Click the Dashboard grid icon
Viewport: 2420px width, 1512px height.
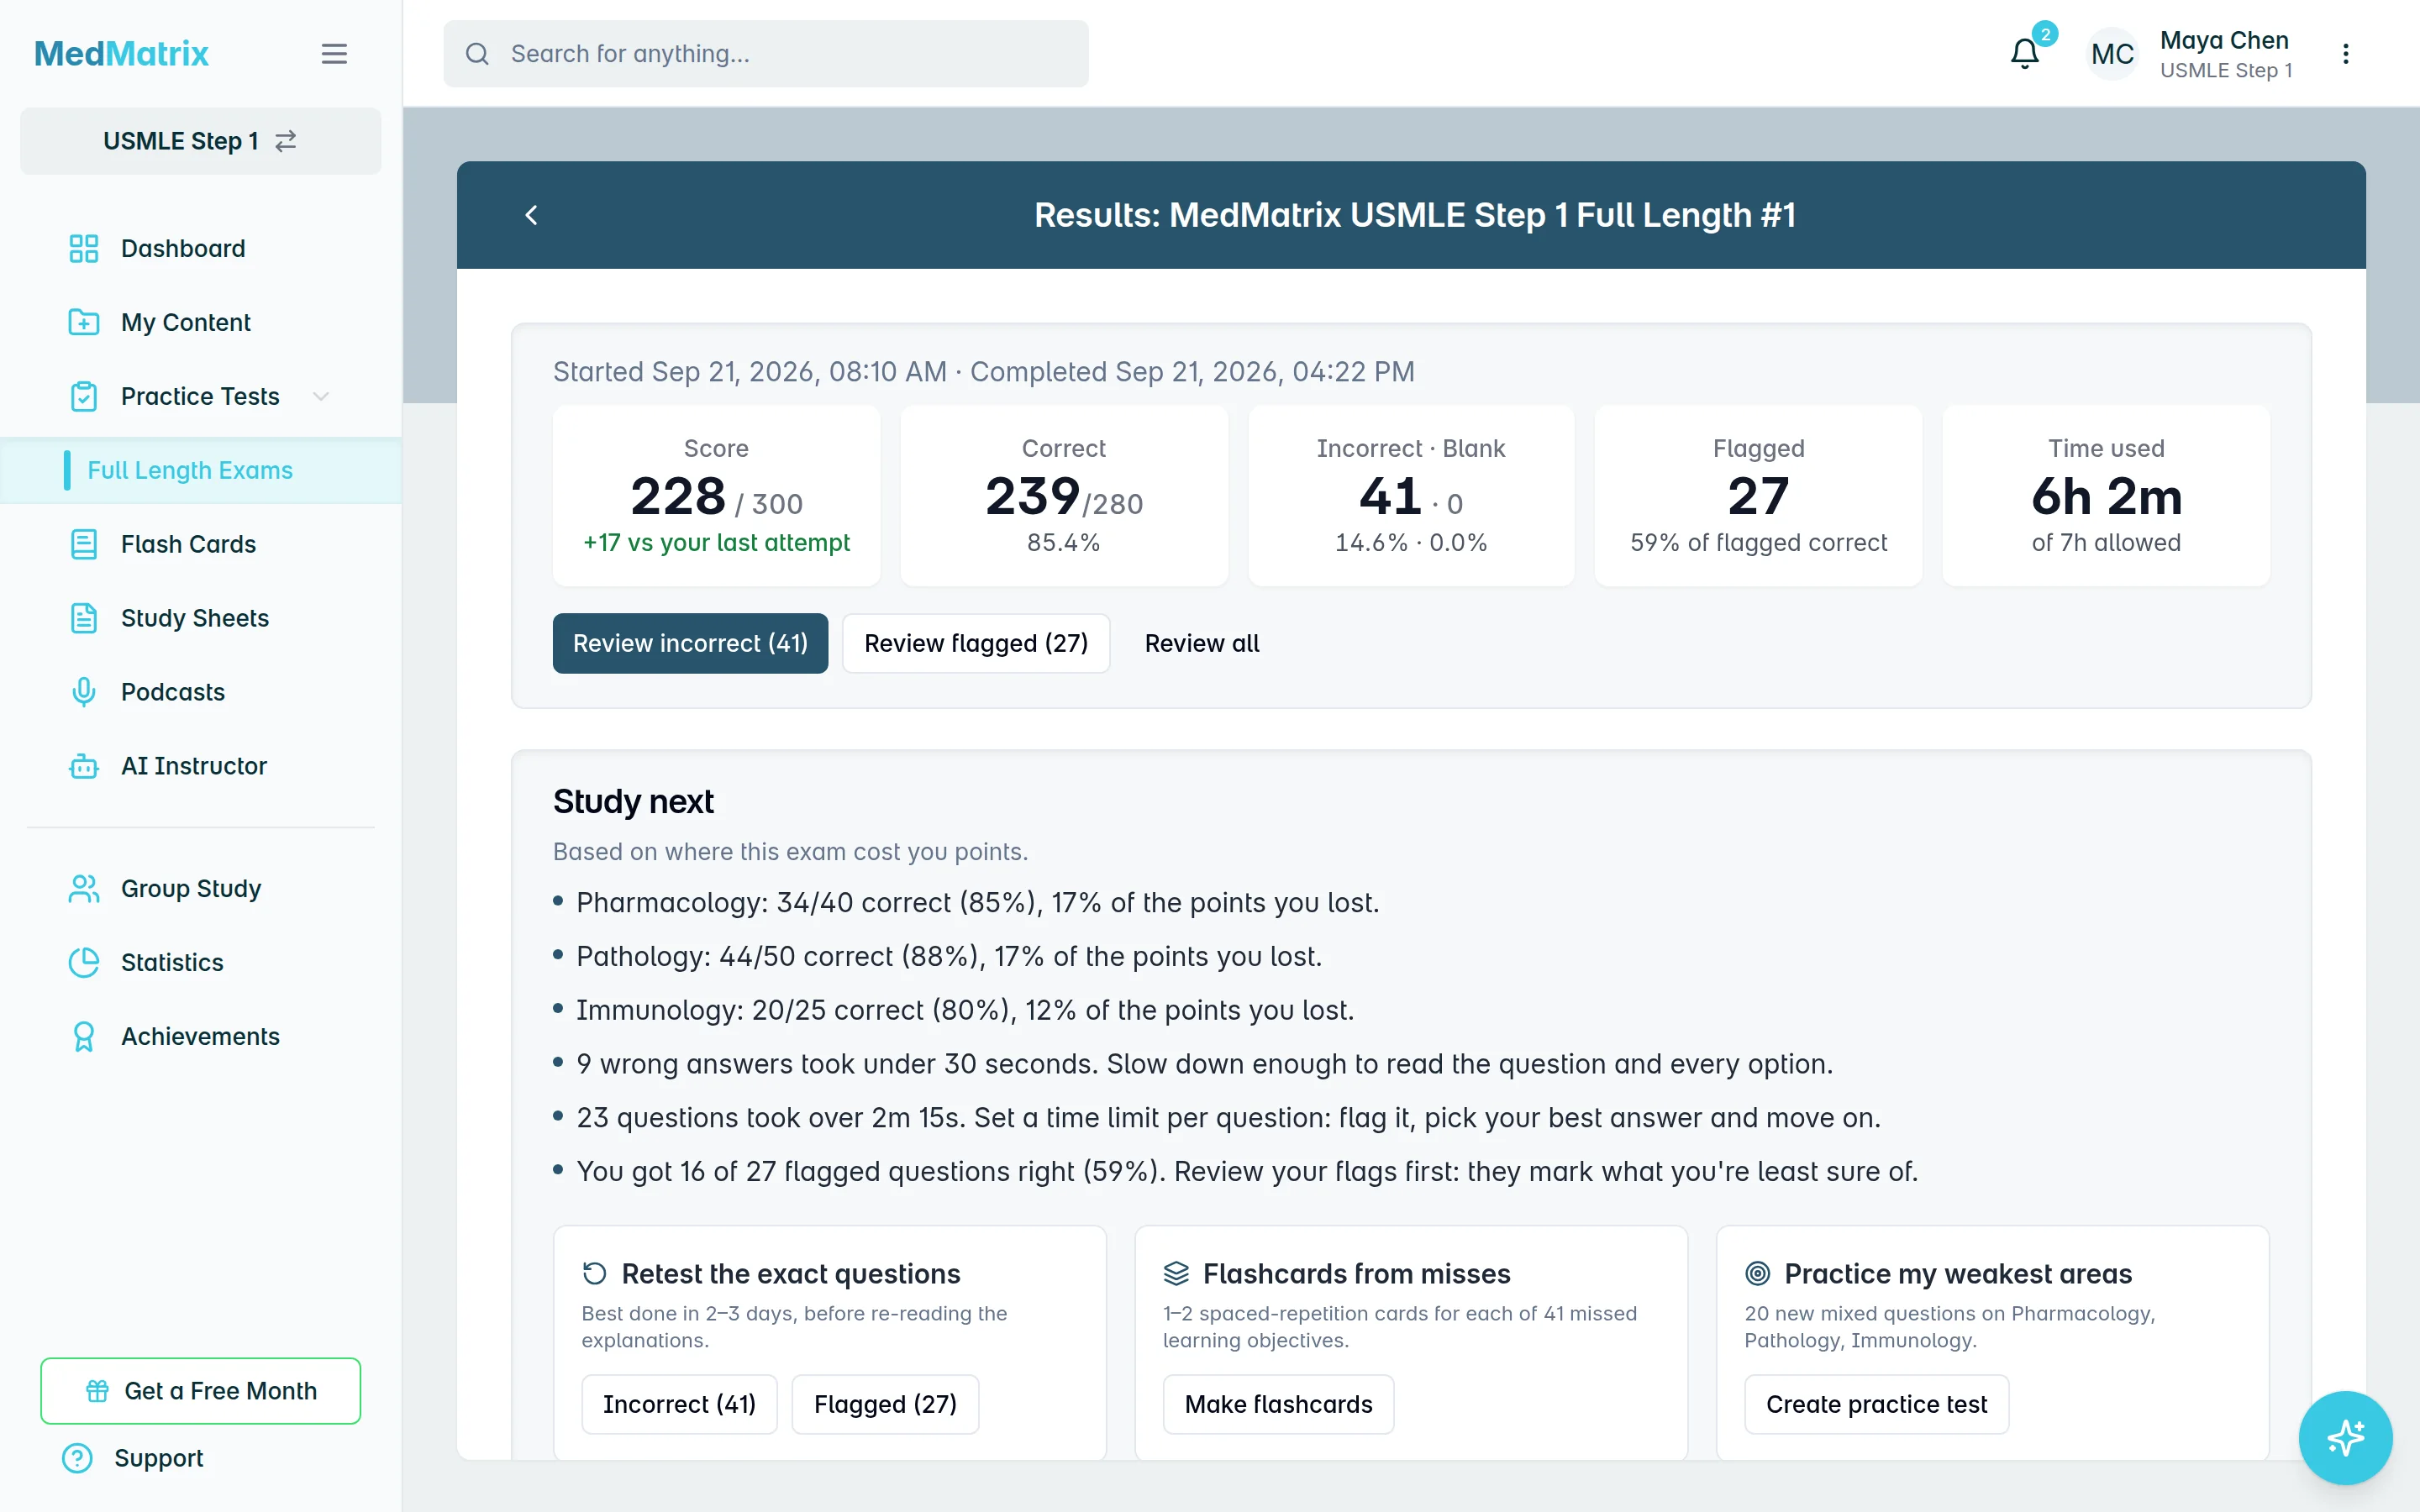point(84,248)
